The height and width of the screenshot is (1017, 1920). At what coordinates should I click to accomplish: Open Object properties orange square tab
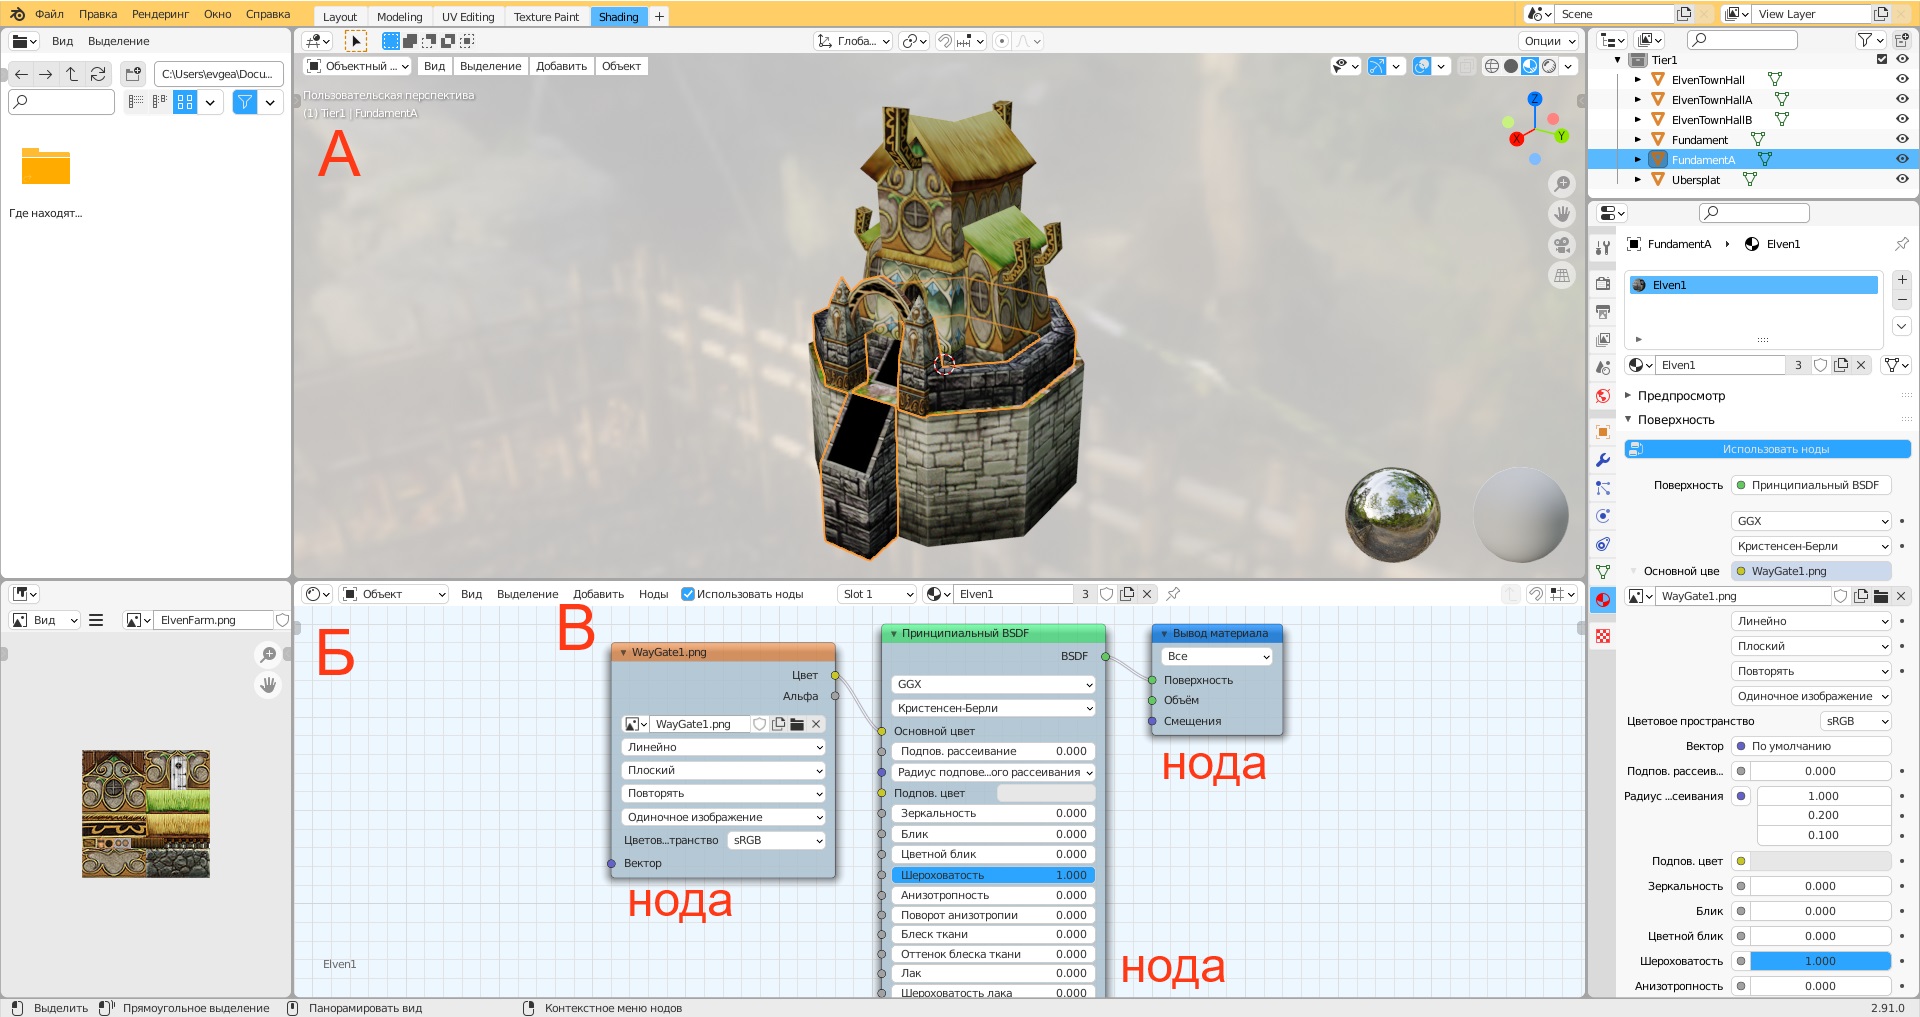pyautogui.click(x=1603, y=432)
